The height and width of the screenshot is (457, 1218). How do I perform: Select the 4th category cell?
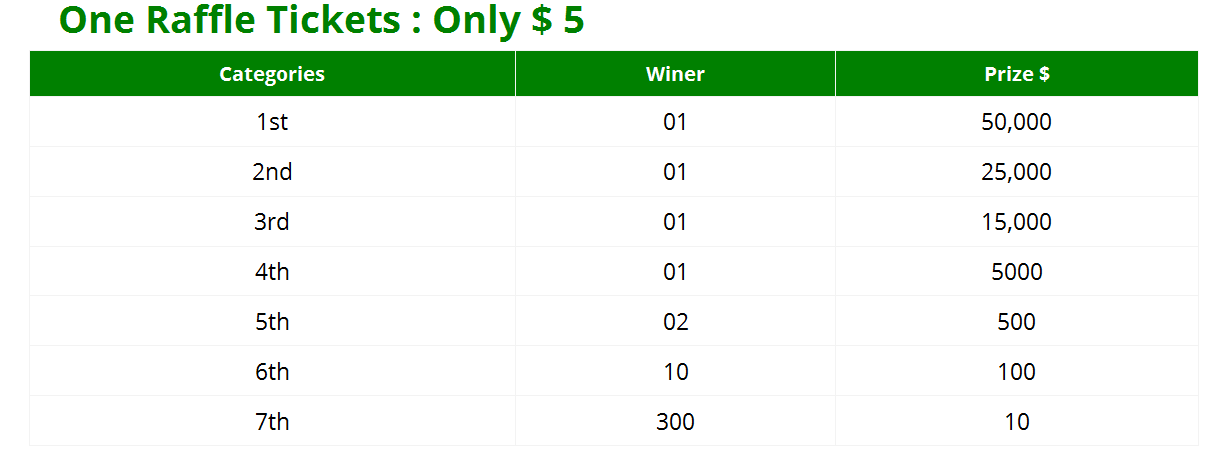(x=272, y=272)
